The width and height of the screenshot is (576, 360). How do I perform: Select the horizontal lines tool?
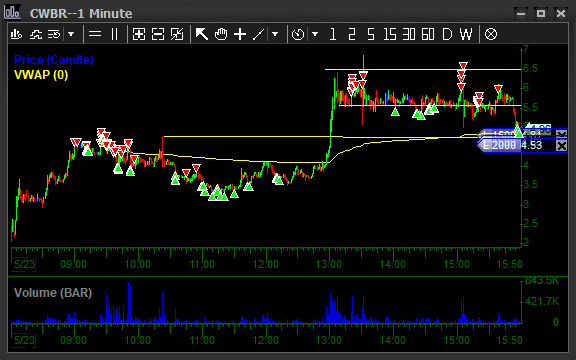(95, 35)
